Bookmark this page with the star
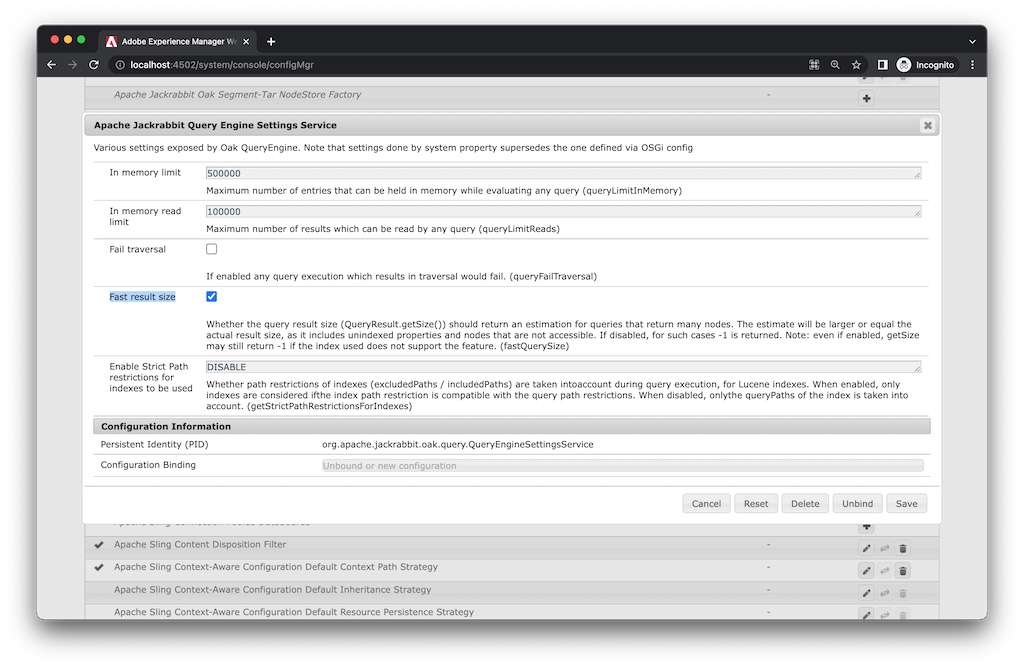The image size is (1024, 668). pyautogui.click(x=856, y=65)
